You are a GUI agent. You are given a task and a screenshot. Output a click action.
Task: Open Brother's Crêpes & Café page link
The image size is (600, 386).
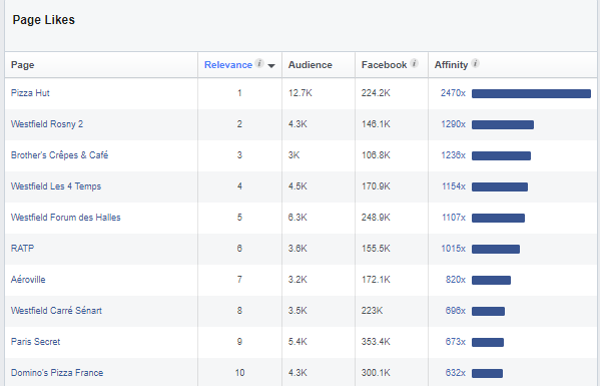[59, 155]
